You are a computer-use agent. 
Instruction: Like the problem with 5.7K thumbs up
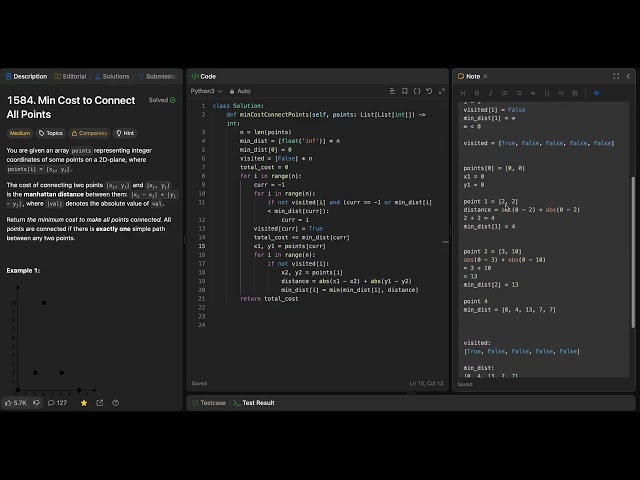coord(16,403)
